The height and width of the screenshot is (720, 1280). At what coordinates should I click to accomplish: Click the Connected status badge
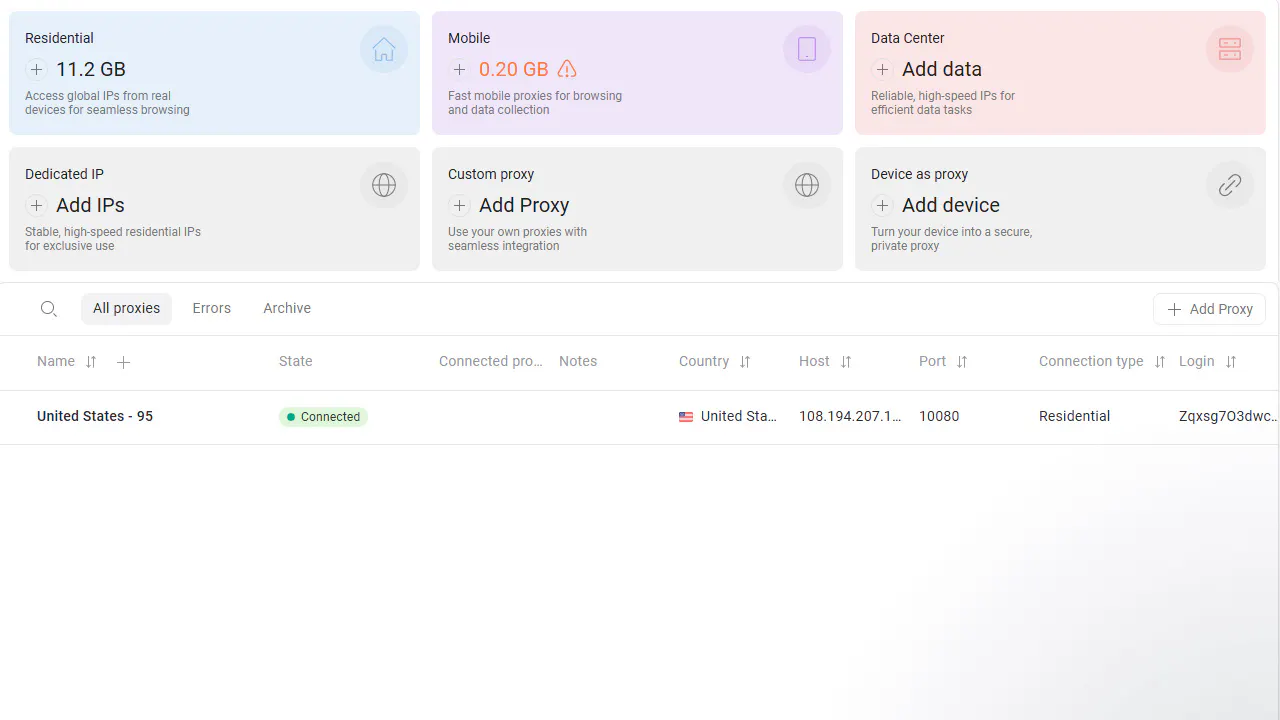click(323, 417)
